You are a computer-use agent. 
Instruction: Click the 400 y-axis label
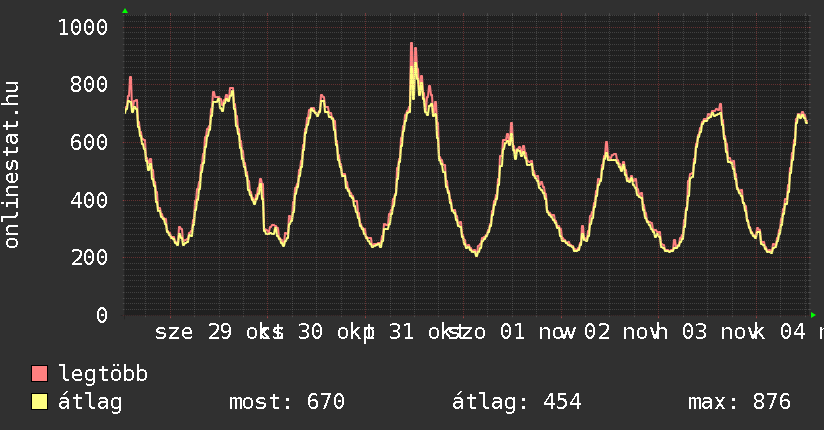click(88, 200)
